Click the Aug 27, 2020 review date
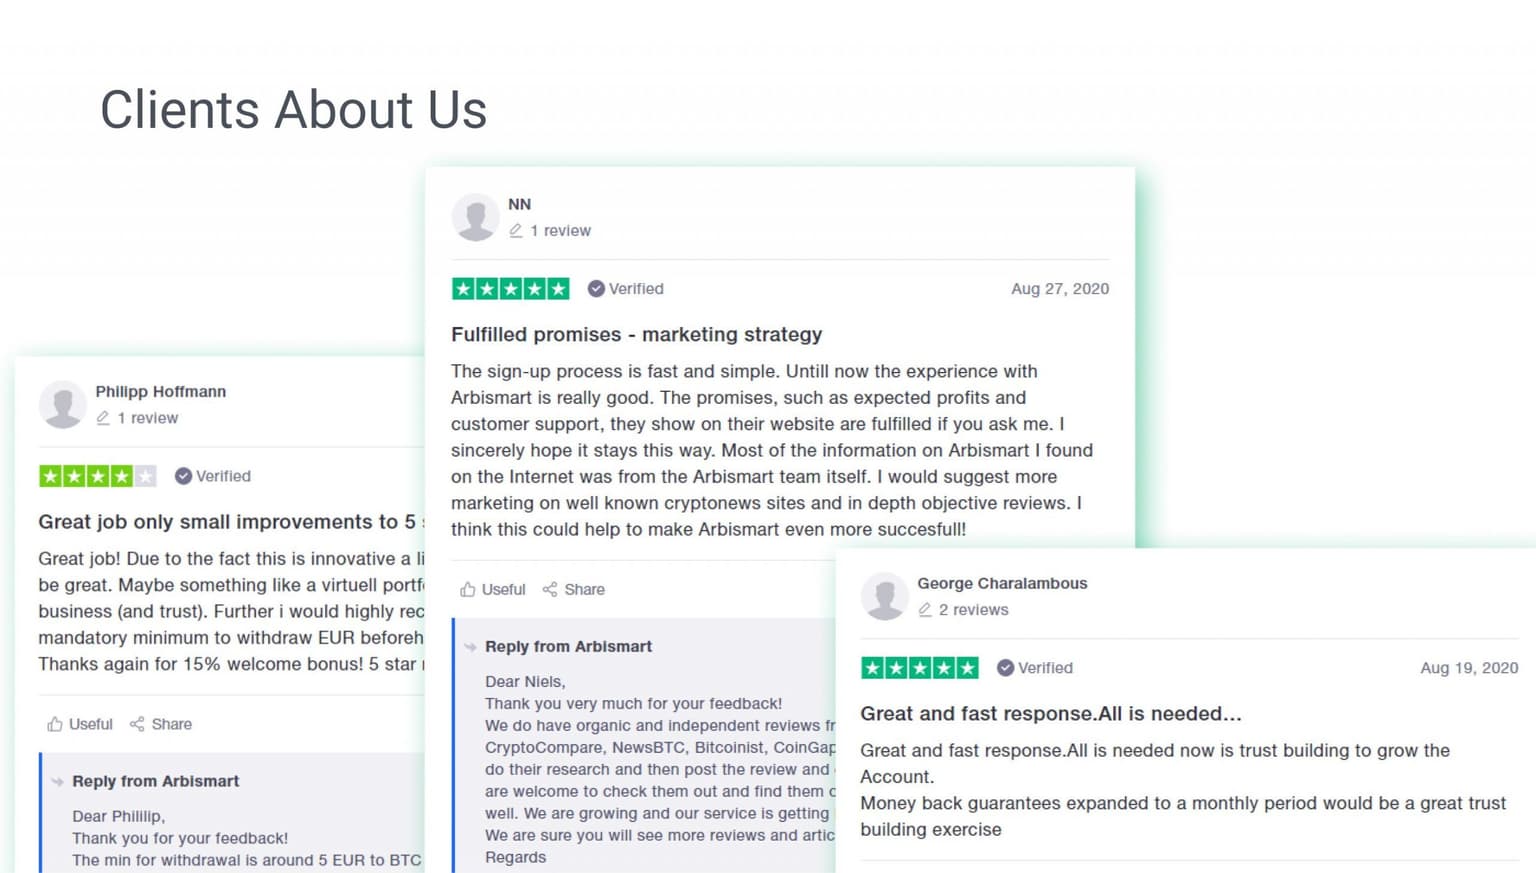 pyautogui.click(x=1059, y=289)
